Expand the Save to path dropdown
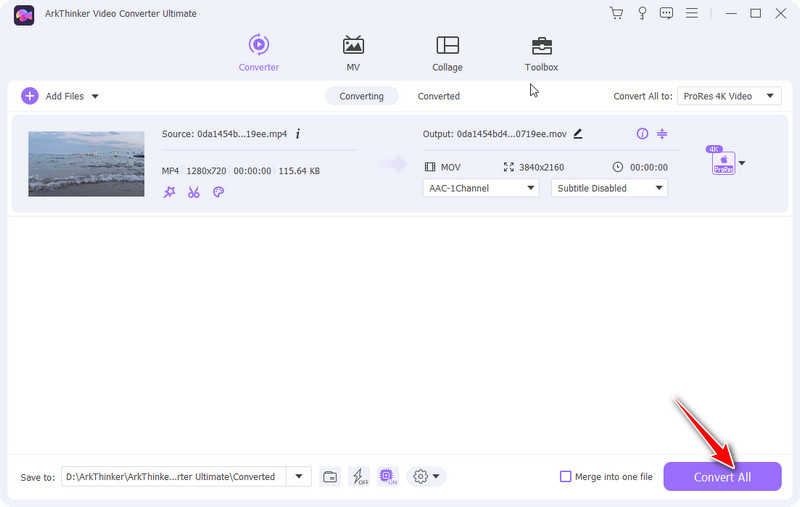Screen dimensions: 800x507 tap(299, 476)
